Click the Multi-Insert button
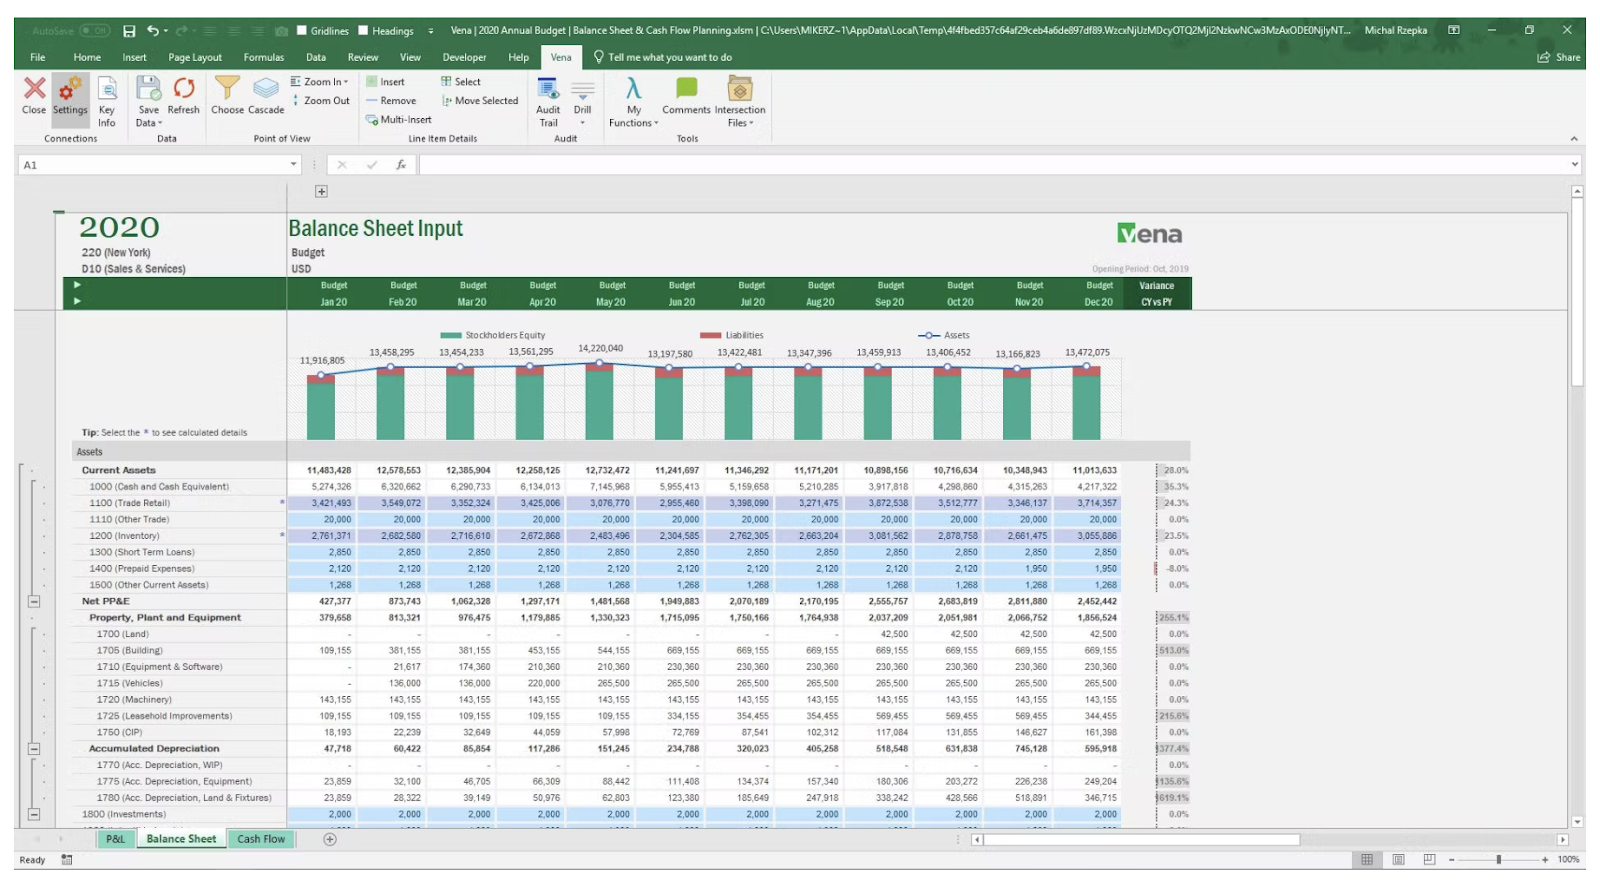1600x887 pixels. pos(399,120)
